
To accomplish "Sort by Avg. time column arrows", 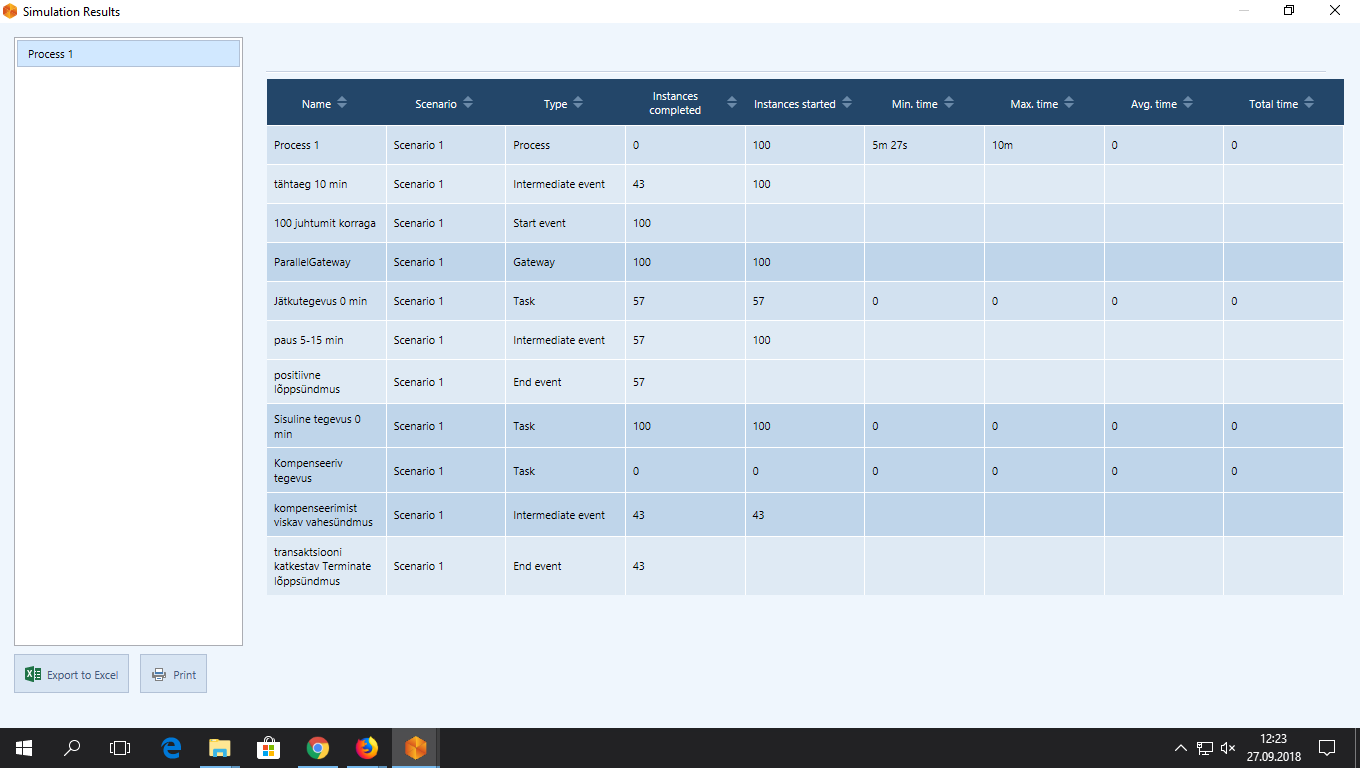I will (x=1188, y=103).
